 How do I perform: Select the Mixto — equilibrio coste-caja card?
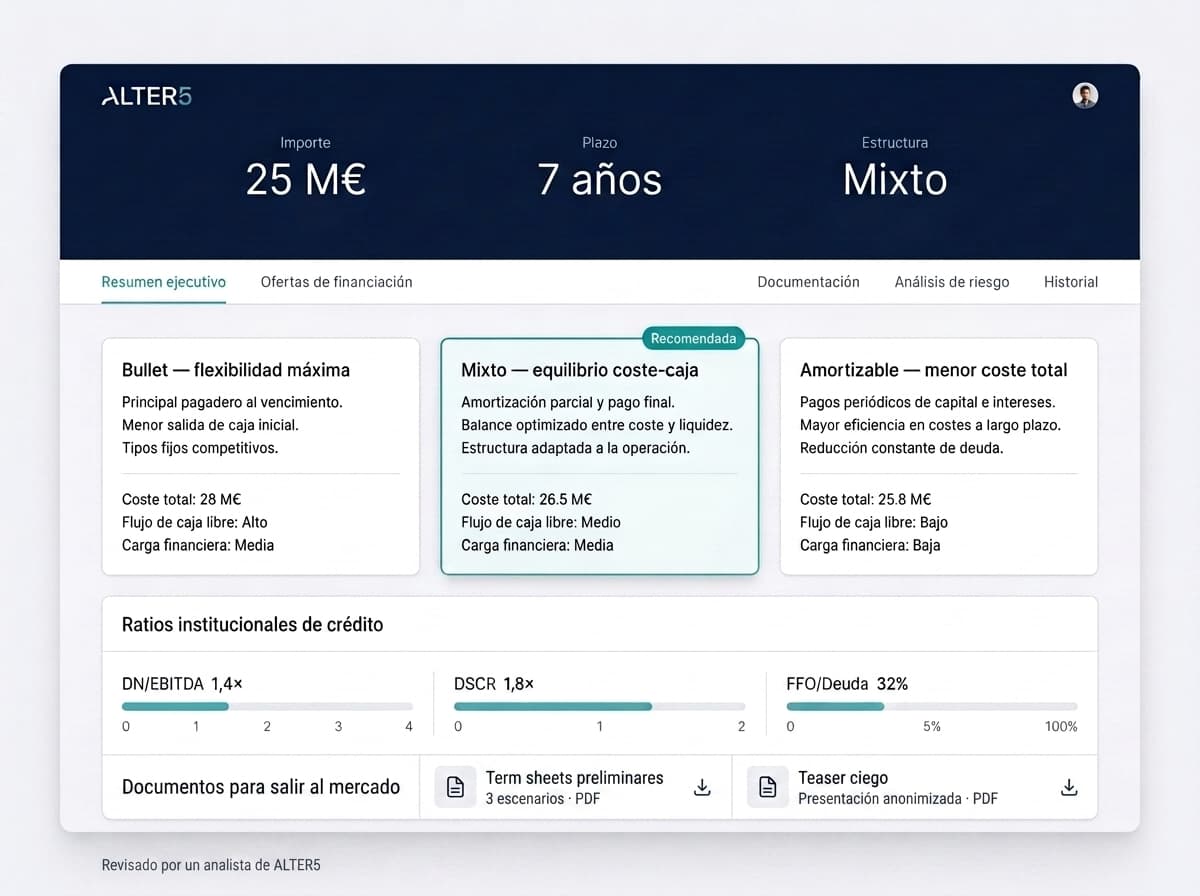click(599, 456)
